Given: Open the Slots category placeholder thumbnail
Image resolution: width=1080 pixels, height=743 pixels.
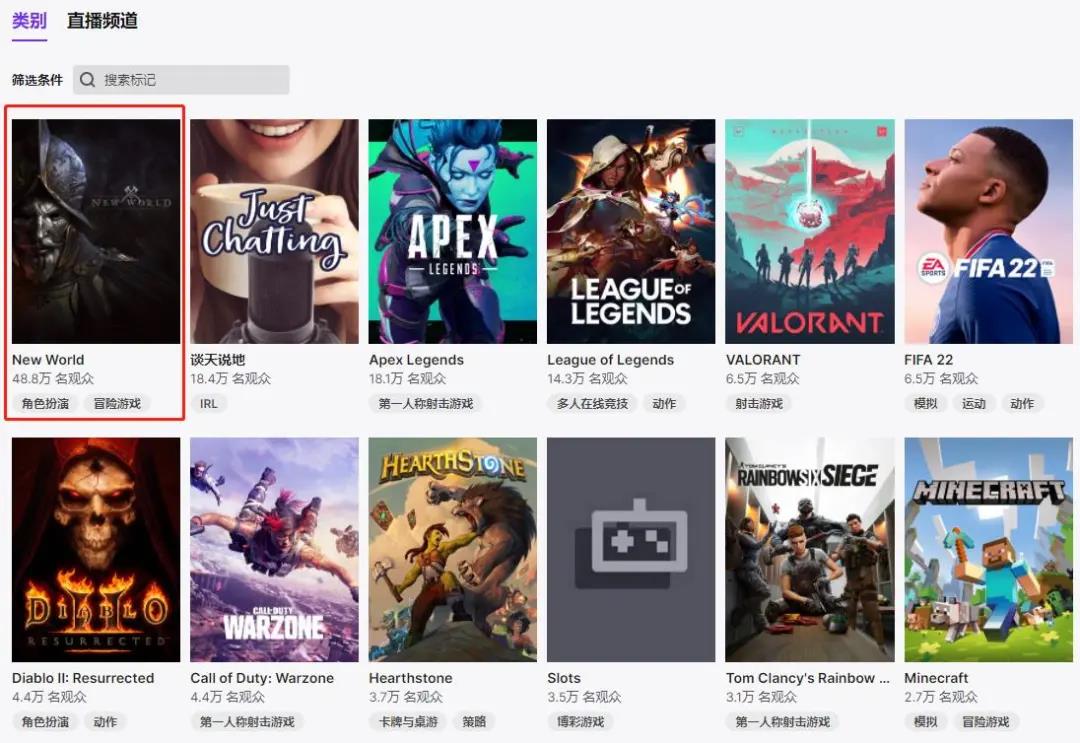Looking at the screenshot, I should tap(631, 549).
